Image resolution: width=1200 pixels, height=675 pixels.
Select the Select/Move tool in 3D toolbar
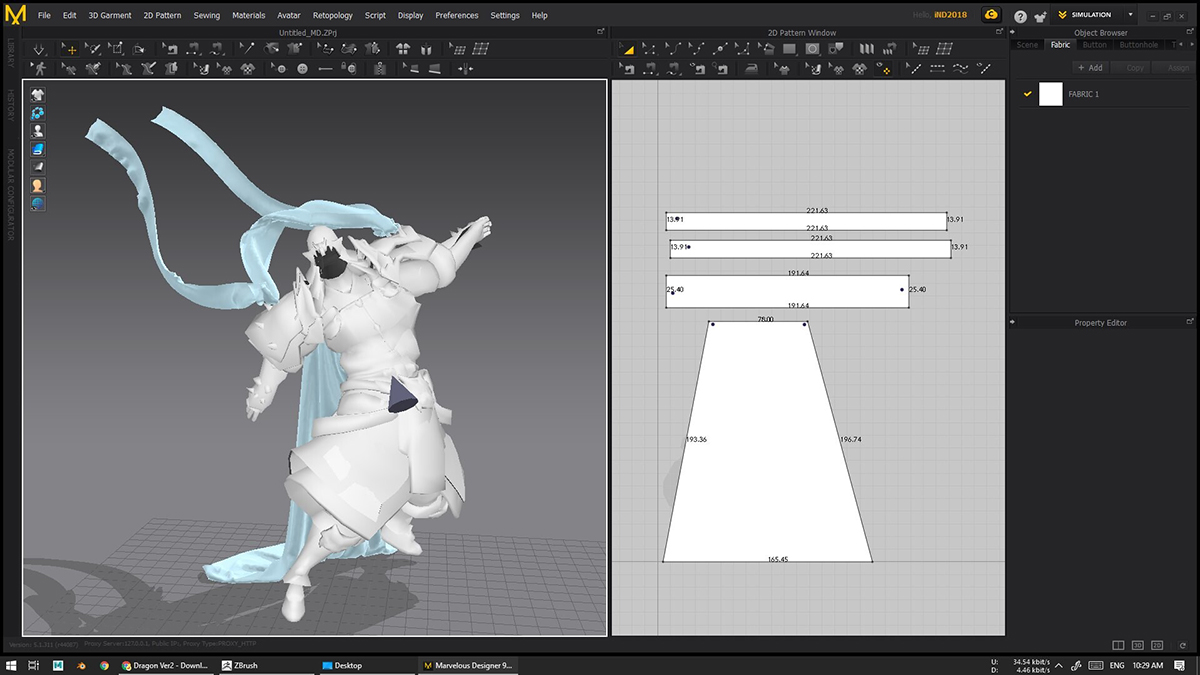[70, 49]
